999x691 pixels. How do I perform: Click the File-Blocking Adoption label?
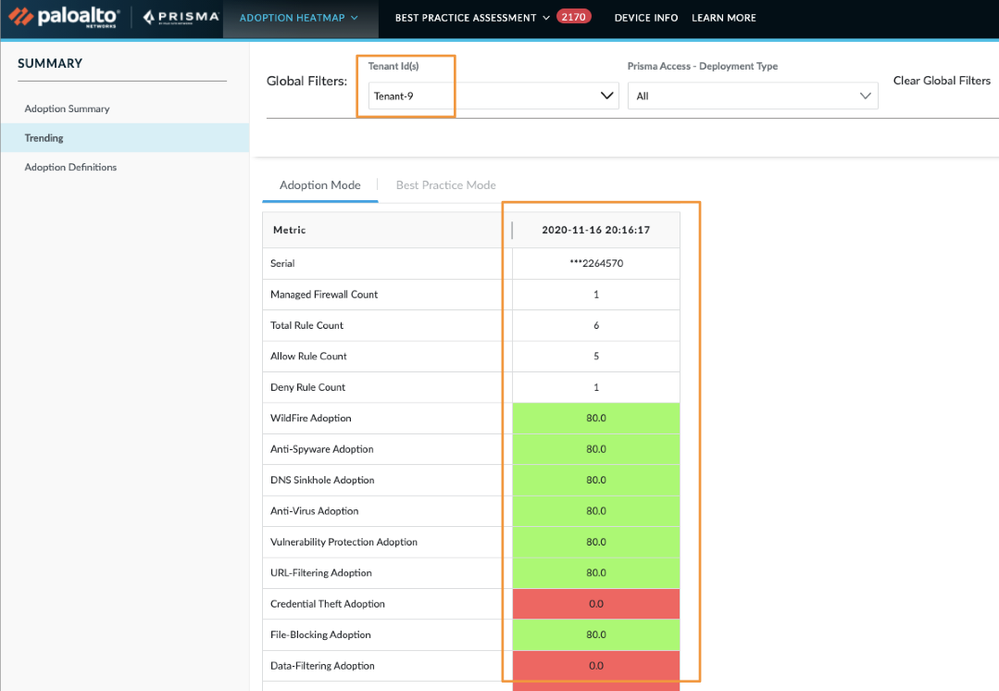point(320,635)
